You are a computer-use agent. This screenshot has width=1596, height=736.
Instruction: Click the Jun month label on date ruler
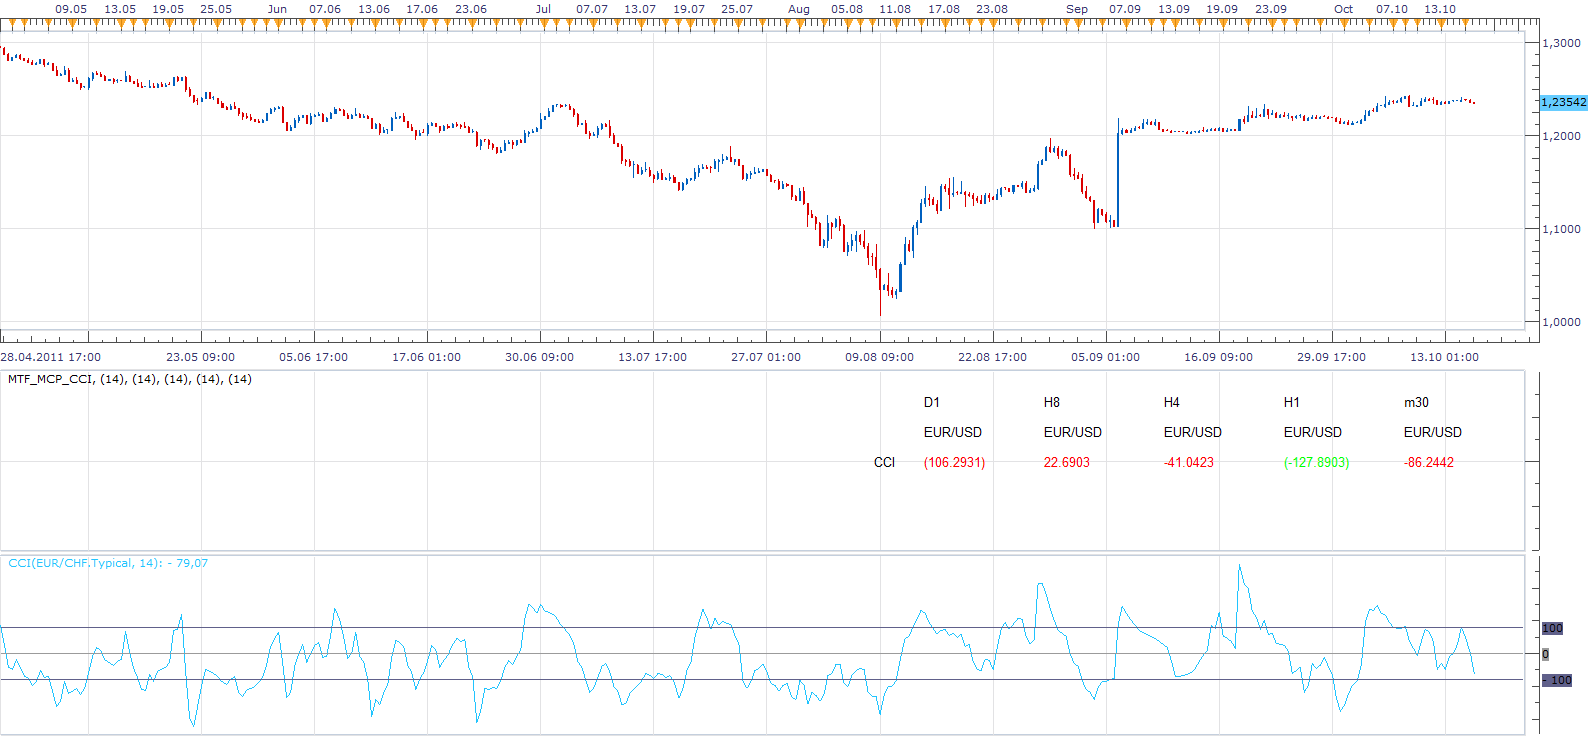[278, 9]
